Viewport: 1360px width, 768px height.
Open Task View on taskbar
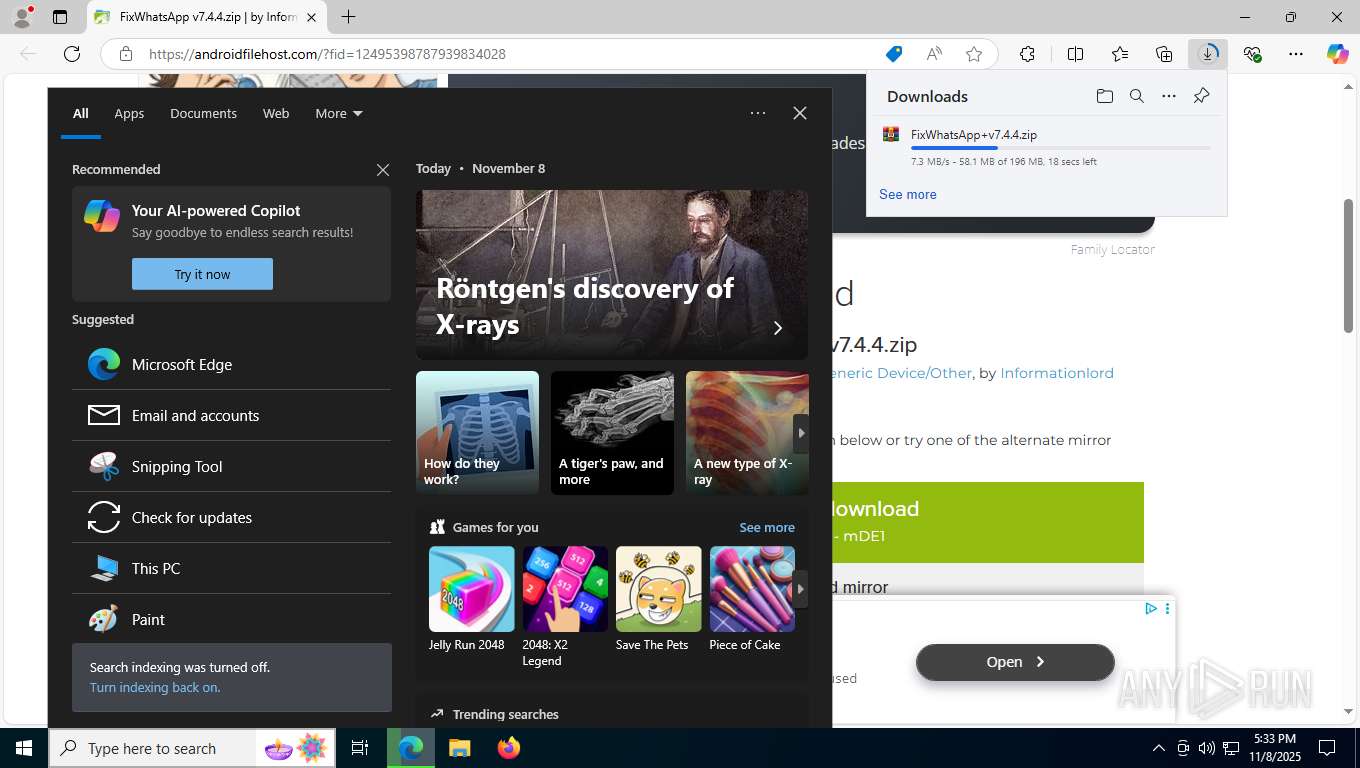point(360,748)
